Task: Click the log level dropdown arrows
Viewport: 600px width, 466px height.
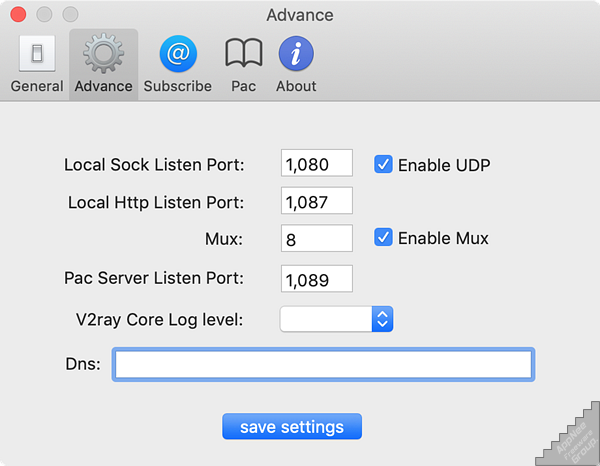Action: coord(382,319)
